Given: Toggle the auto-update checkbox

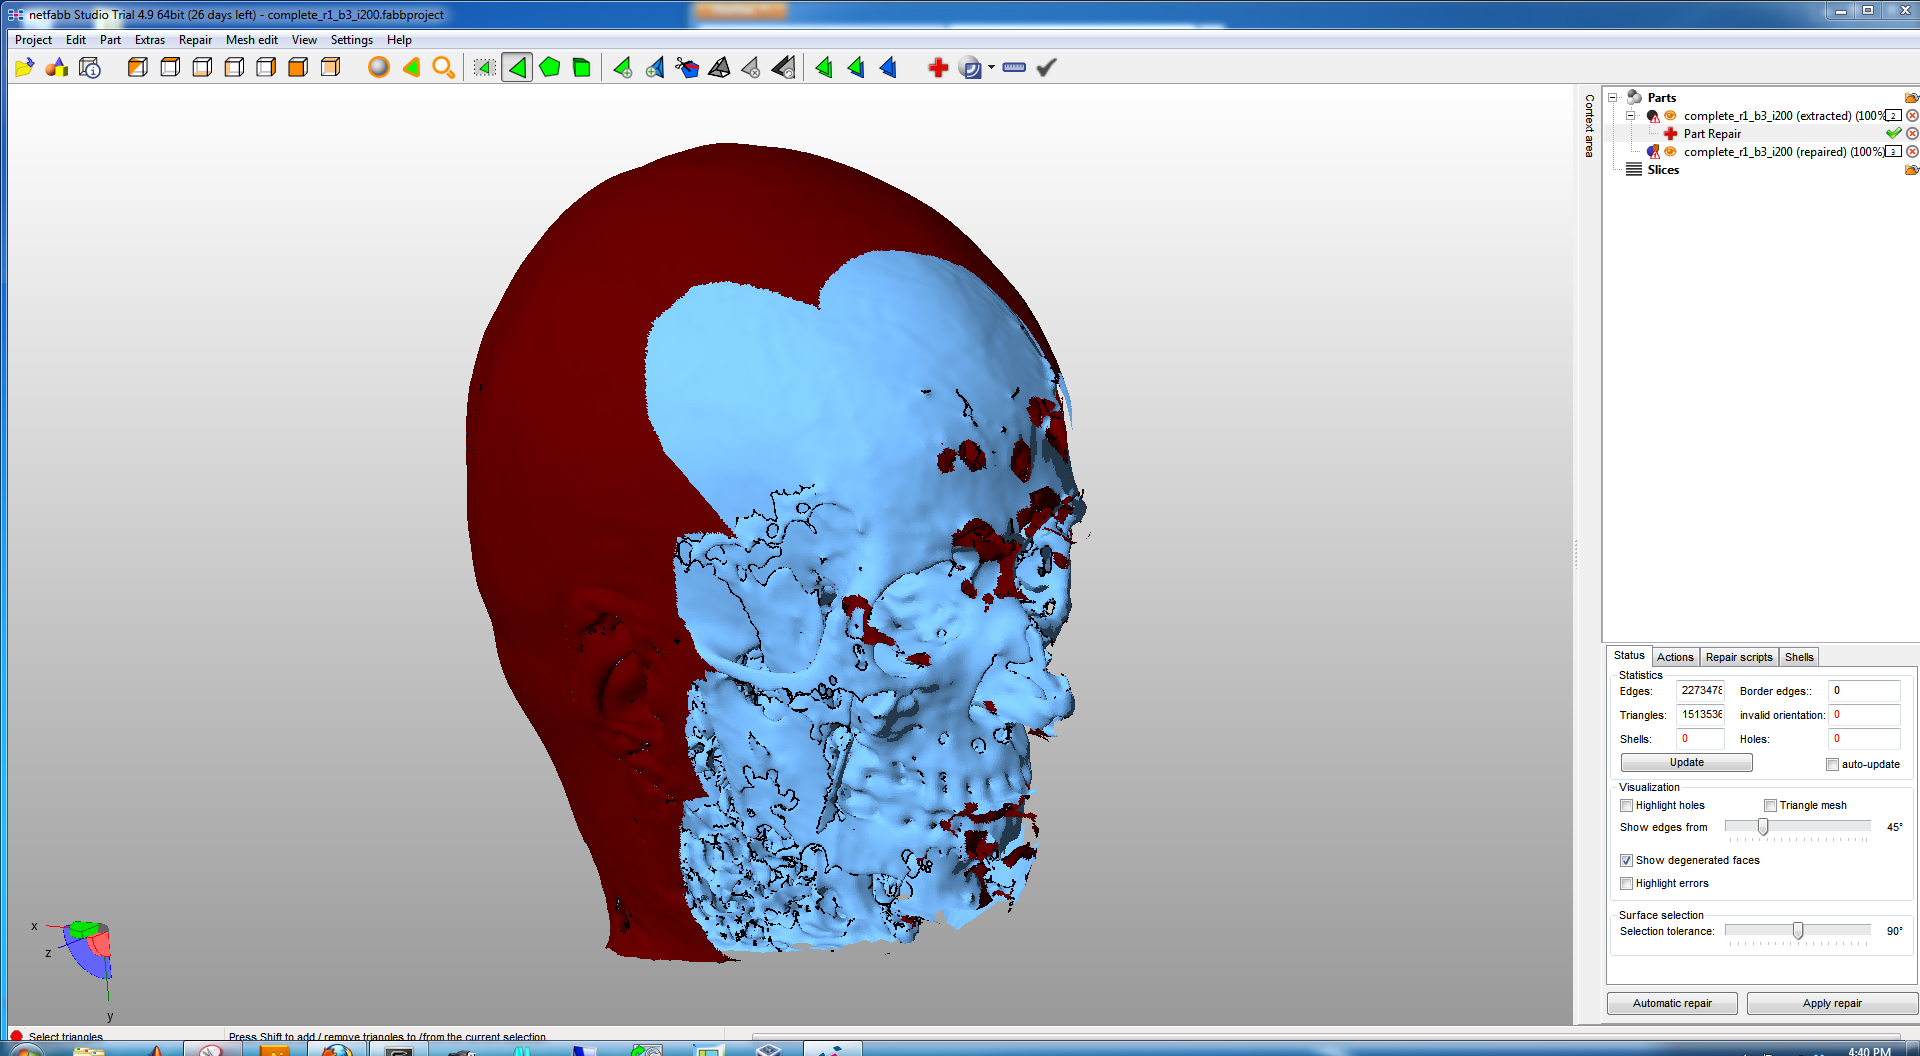Looking at the screenshot, I should coord(1832,765).
